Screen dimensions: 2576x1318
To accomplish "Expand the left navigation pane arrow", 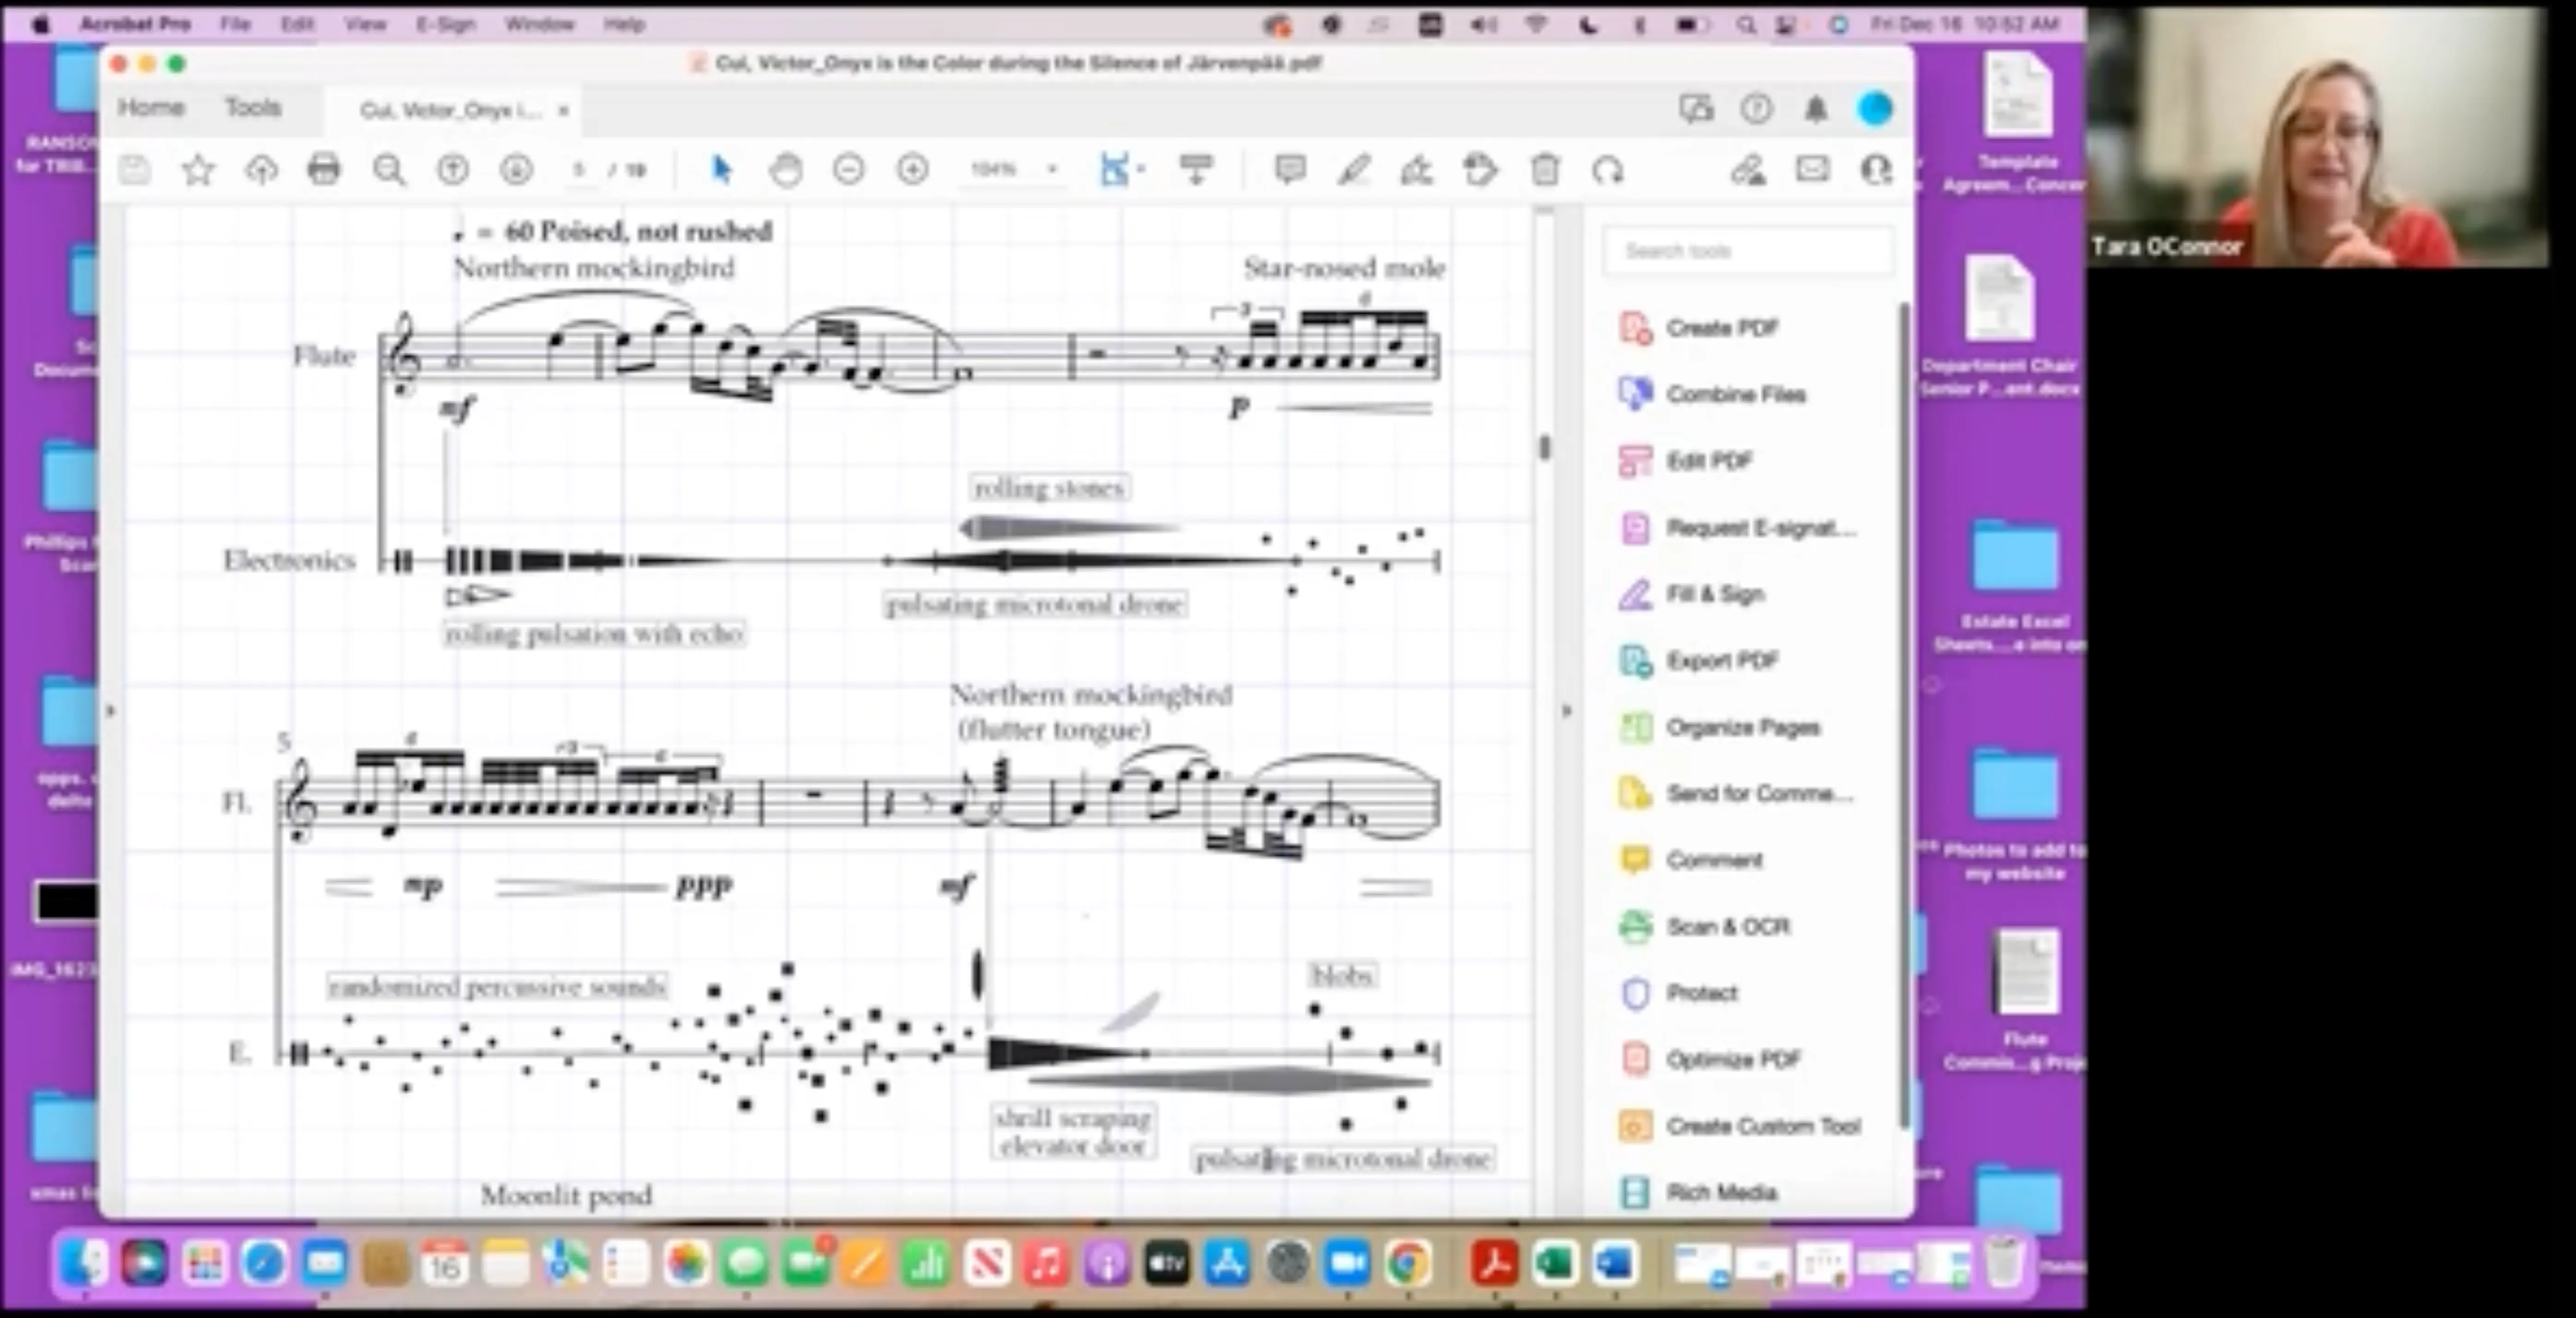I will [111, 711].
